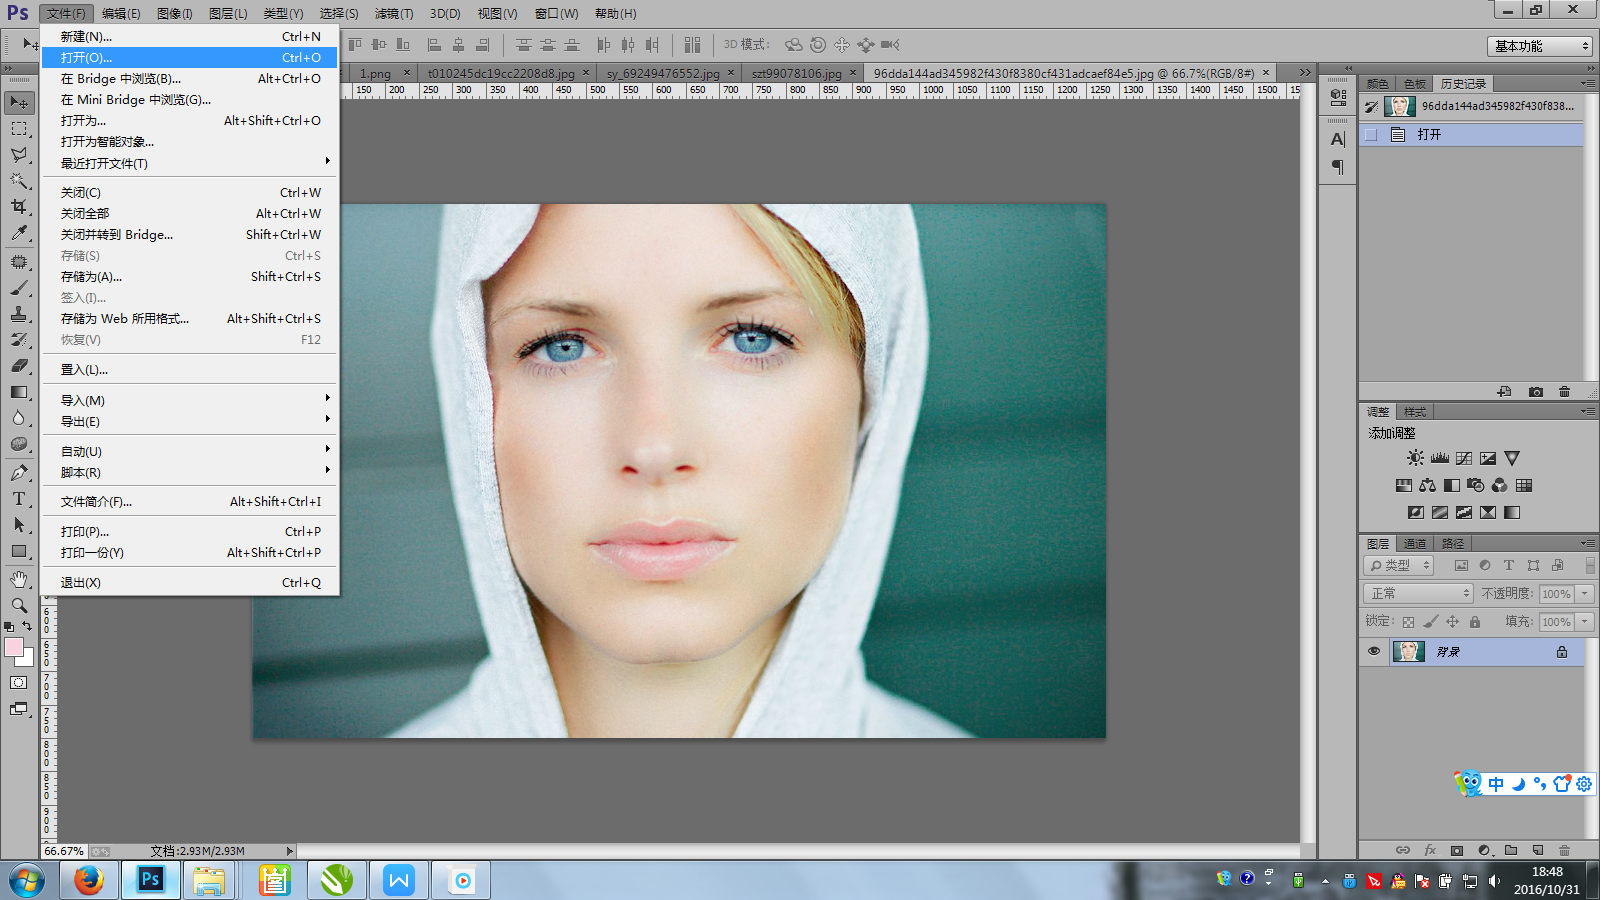Open the 填充 fill dropdown arrow

(x=1585, y=622)
